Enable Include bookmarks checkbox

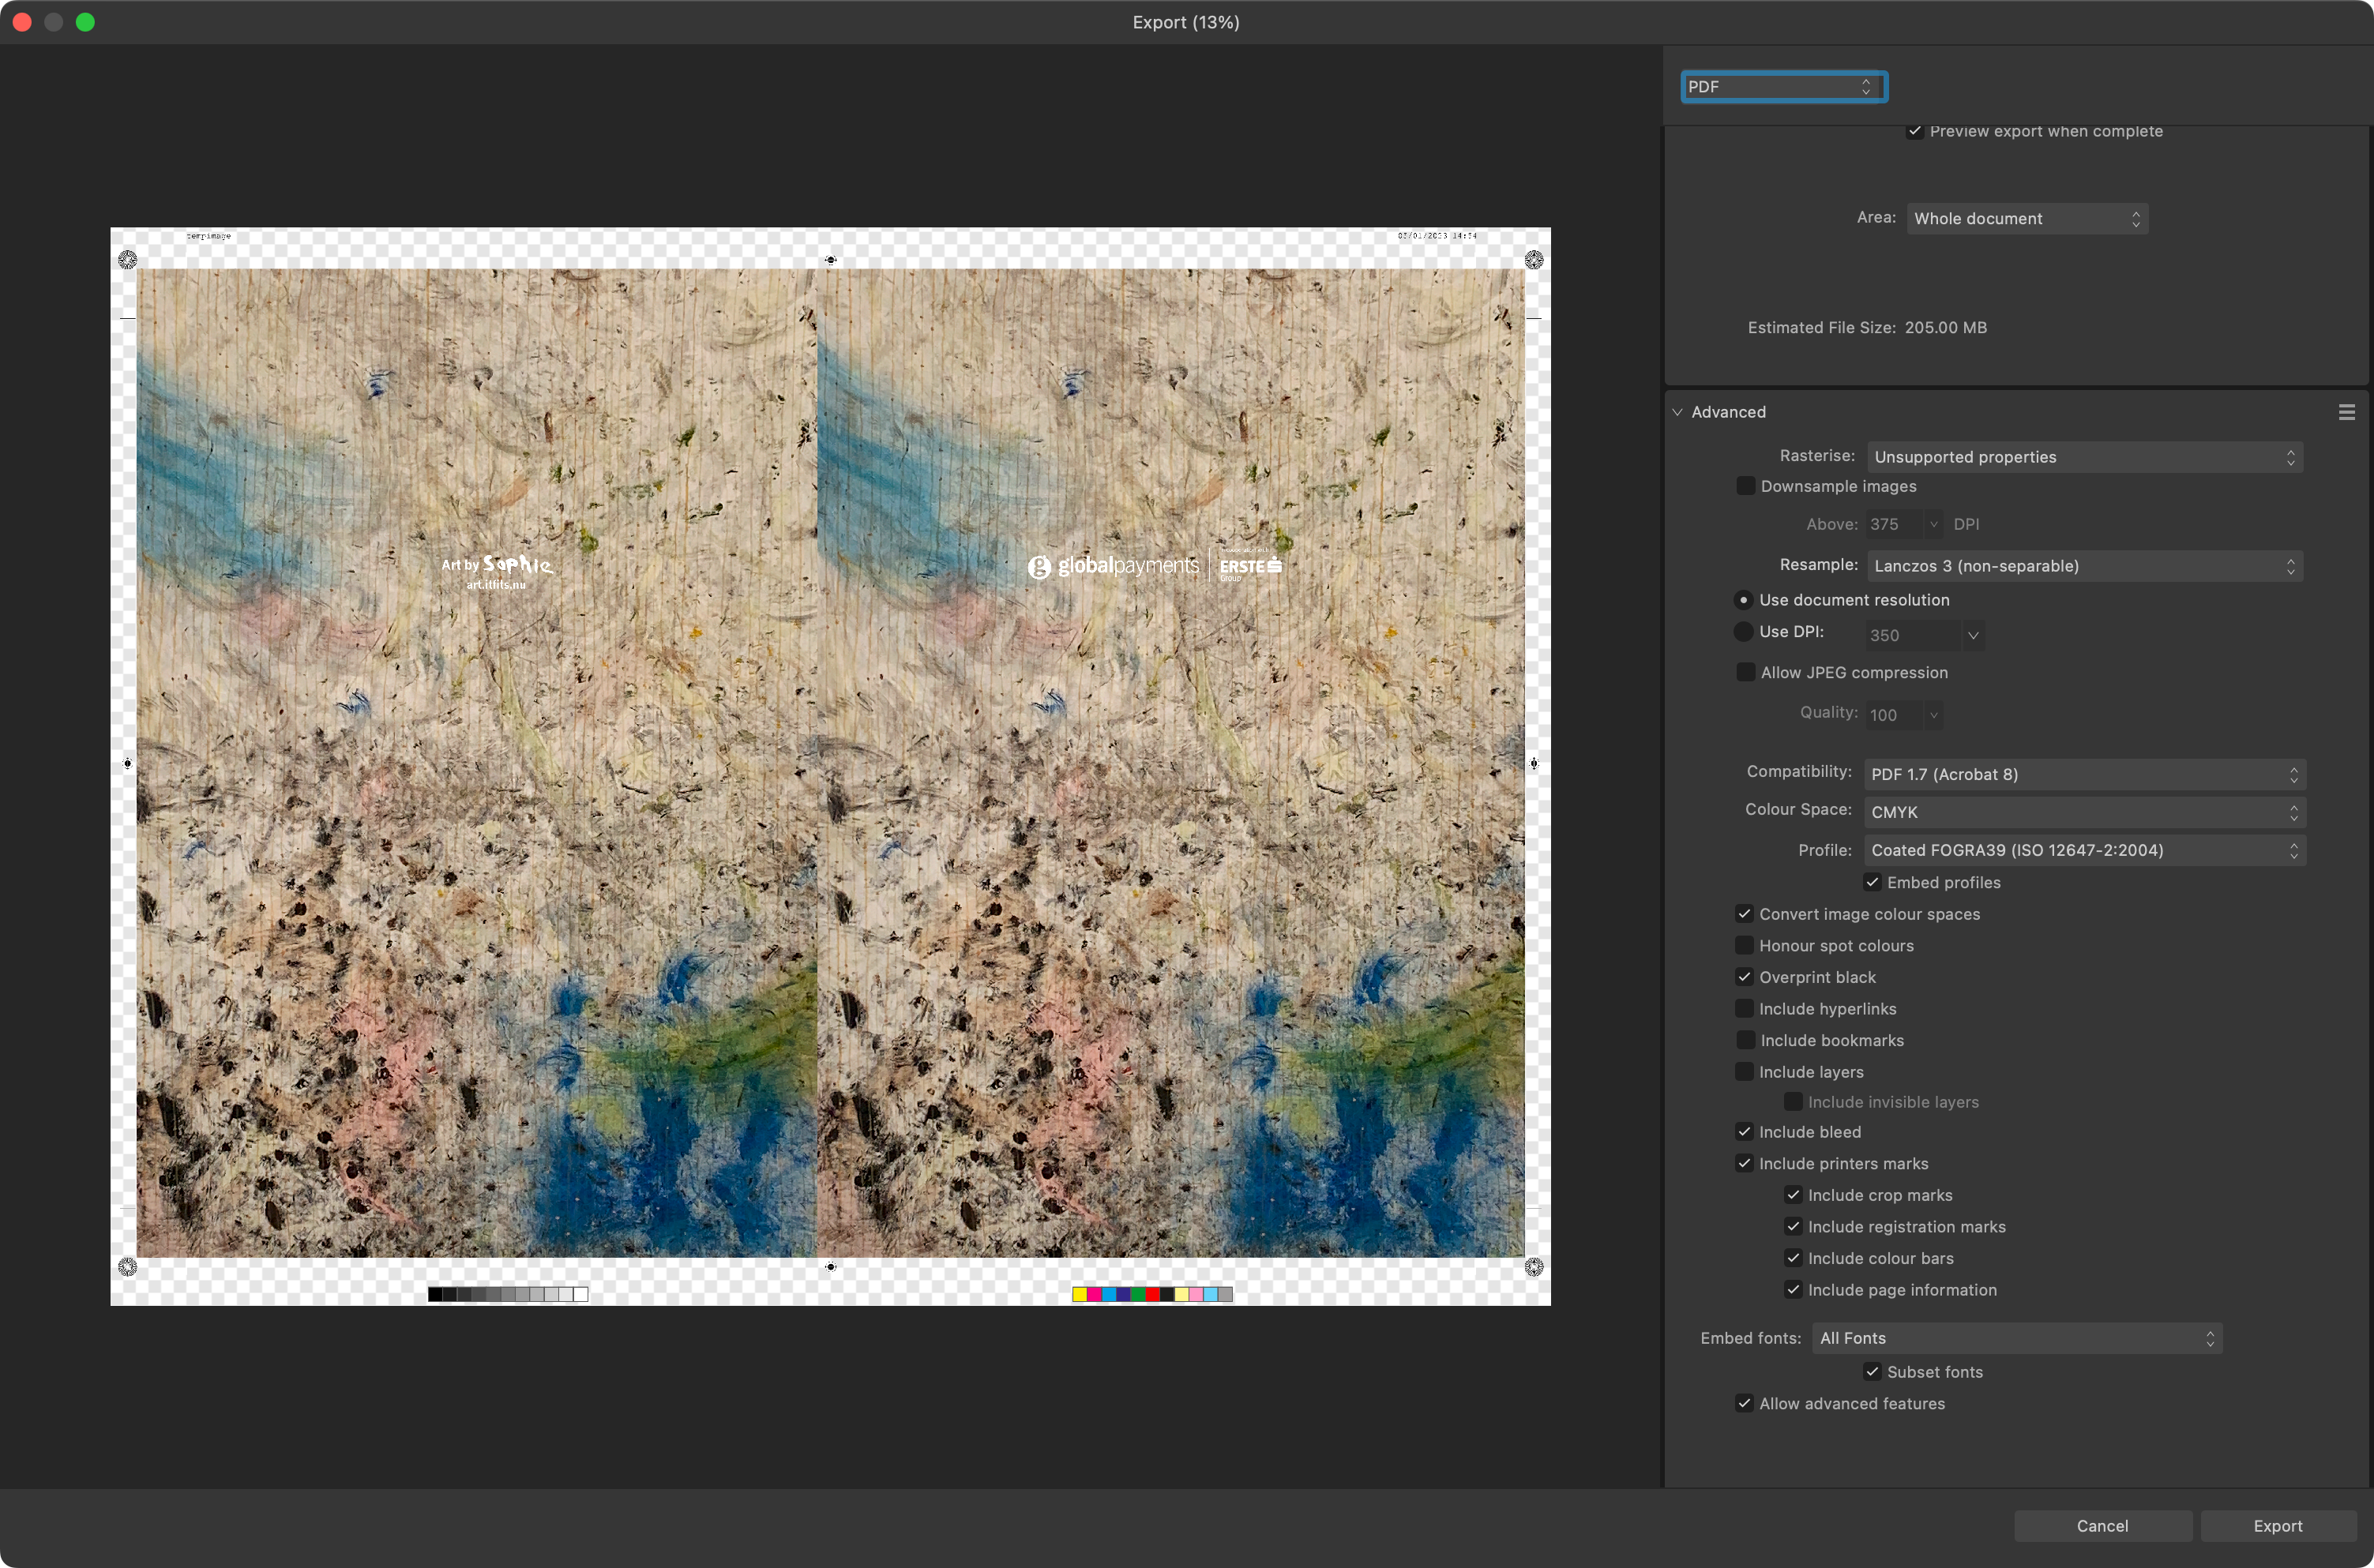(1745, 1040)
